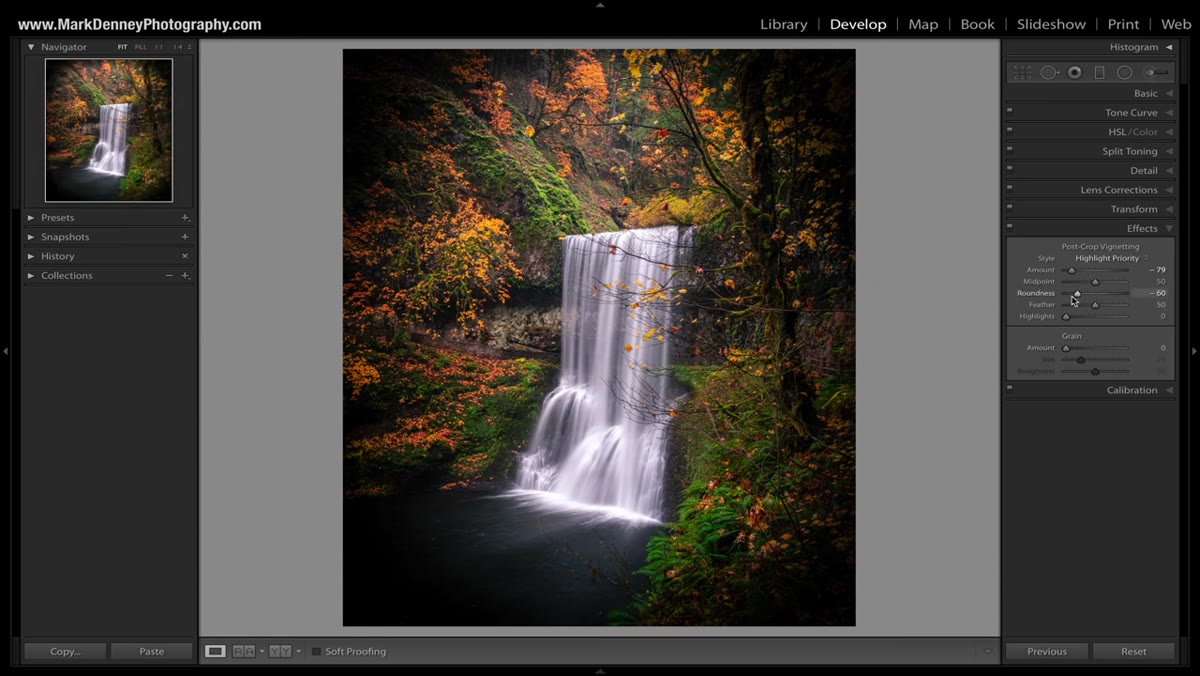The image size is (1200, 676).
Task: Expand the History panel
Action: pos(31,256)
